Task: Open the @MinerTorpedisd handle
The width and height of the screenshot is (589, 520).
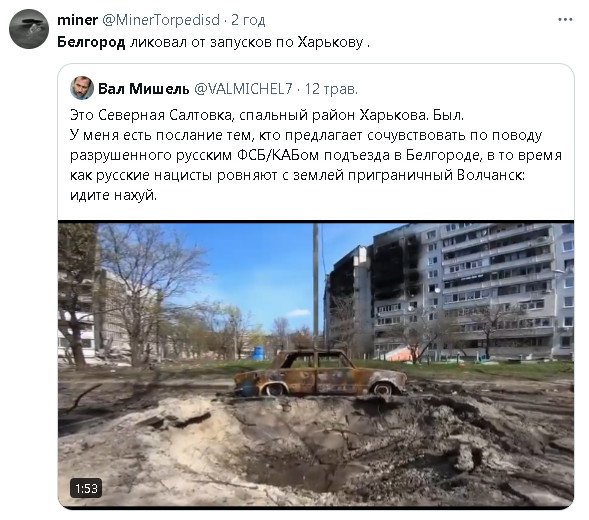Action: [x=161, y=20]
